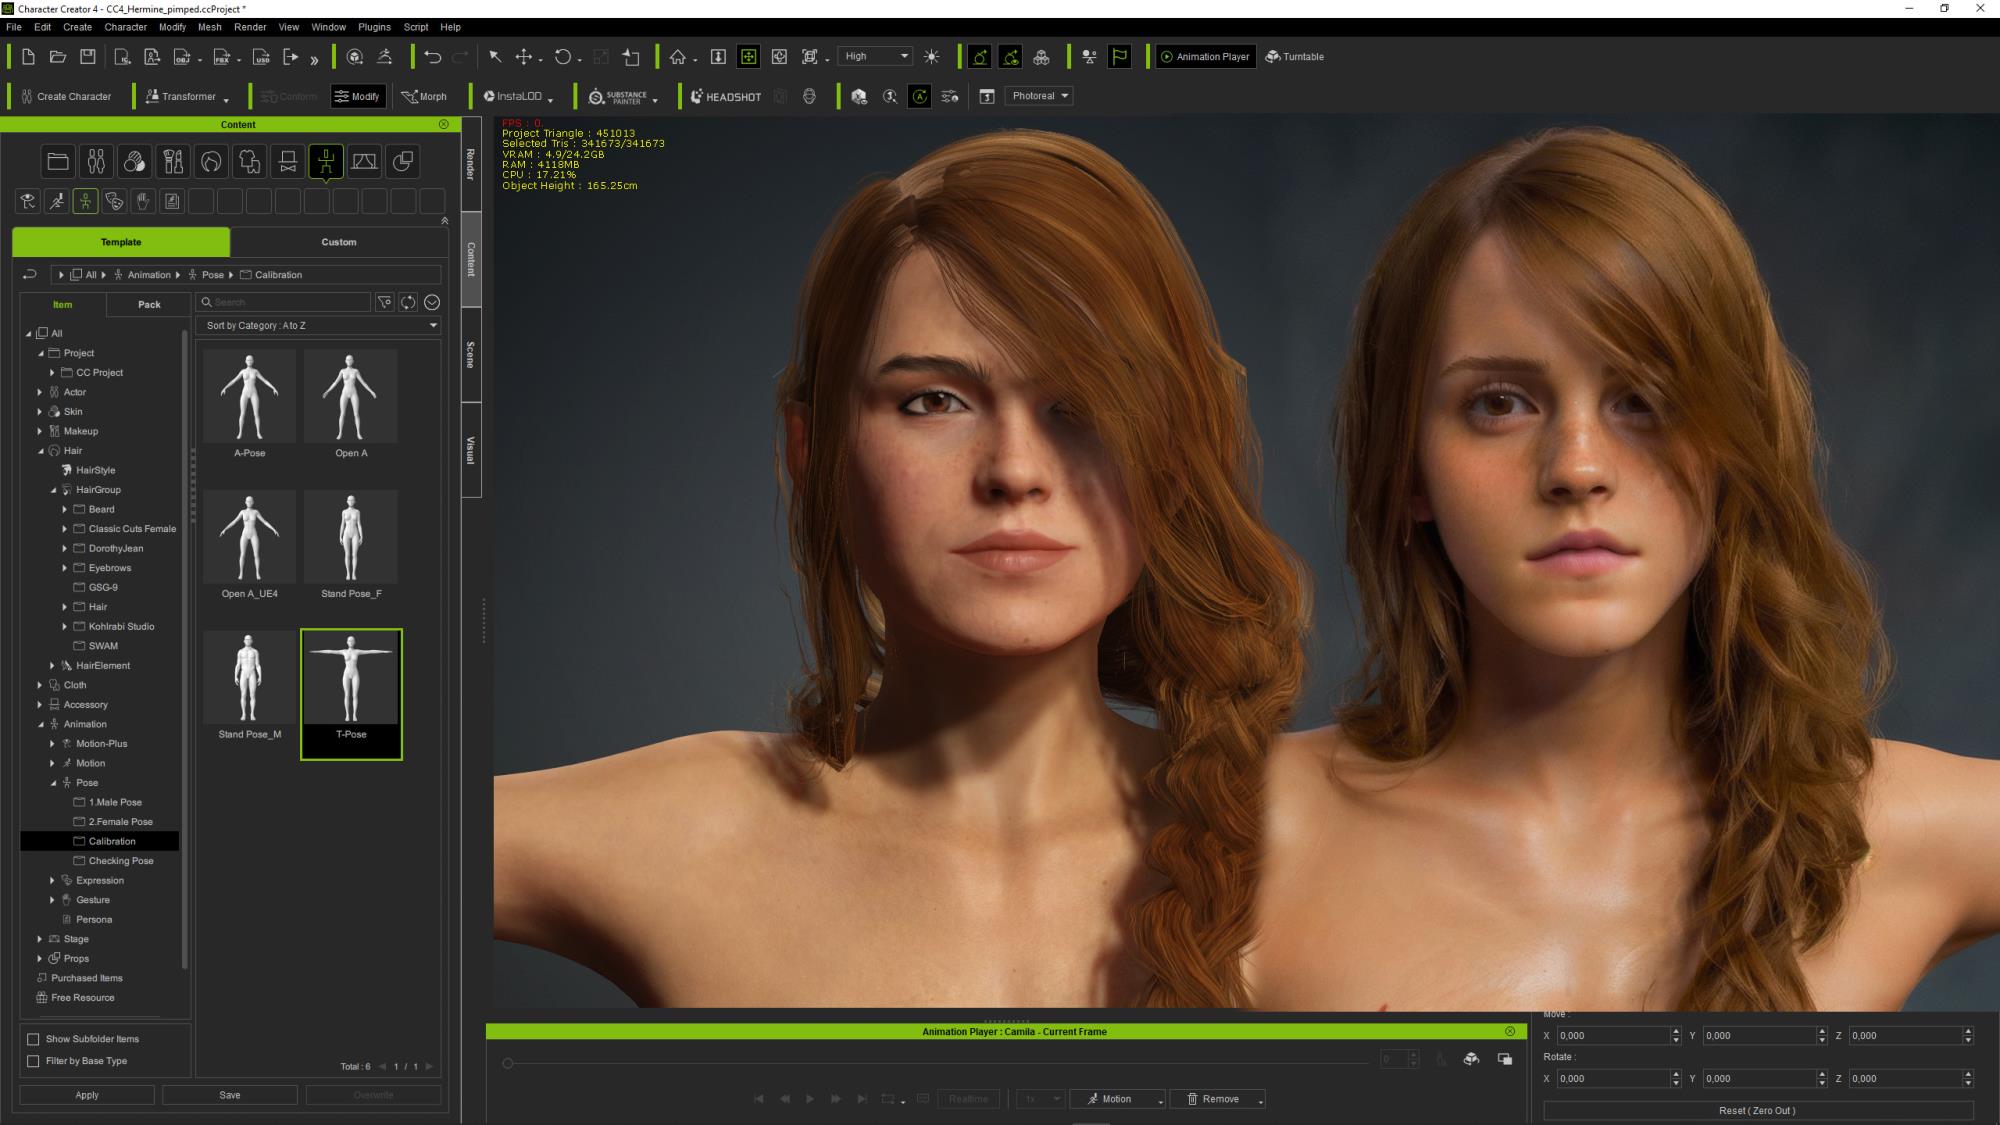
Task: Expand the Transformer dropdown arrow
Action: pyautogui.click(x=226, y=100)
